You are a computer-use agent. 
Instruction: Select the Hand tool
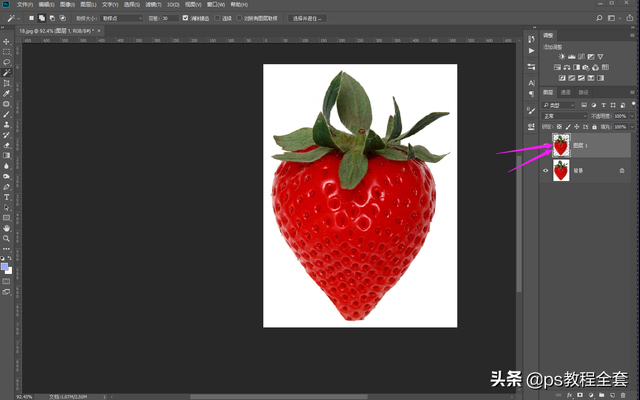7,228
